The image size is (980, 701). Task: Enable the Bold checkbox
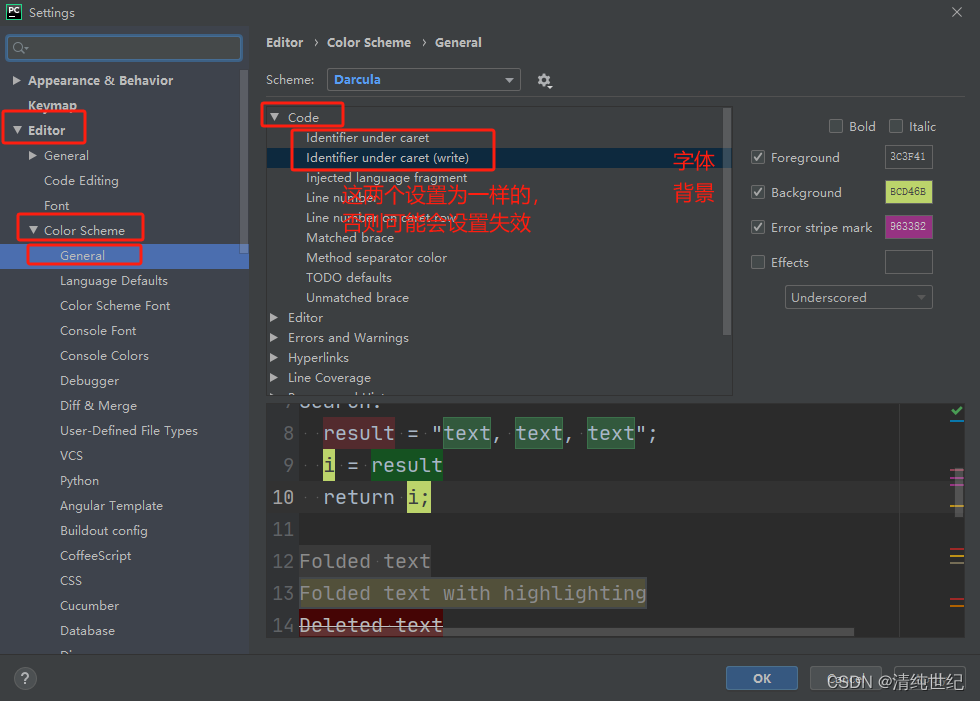[x=836, y=126]
